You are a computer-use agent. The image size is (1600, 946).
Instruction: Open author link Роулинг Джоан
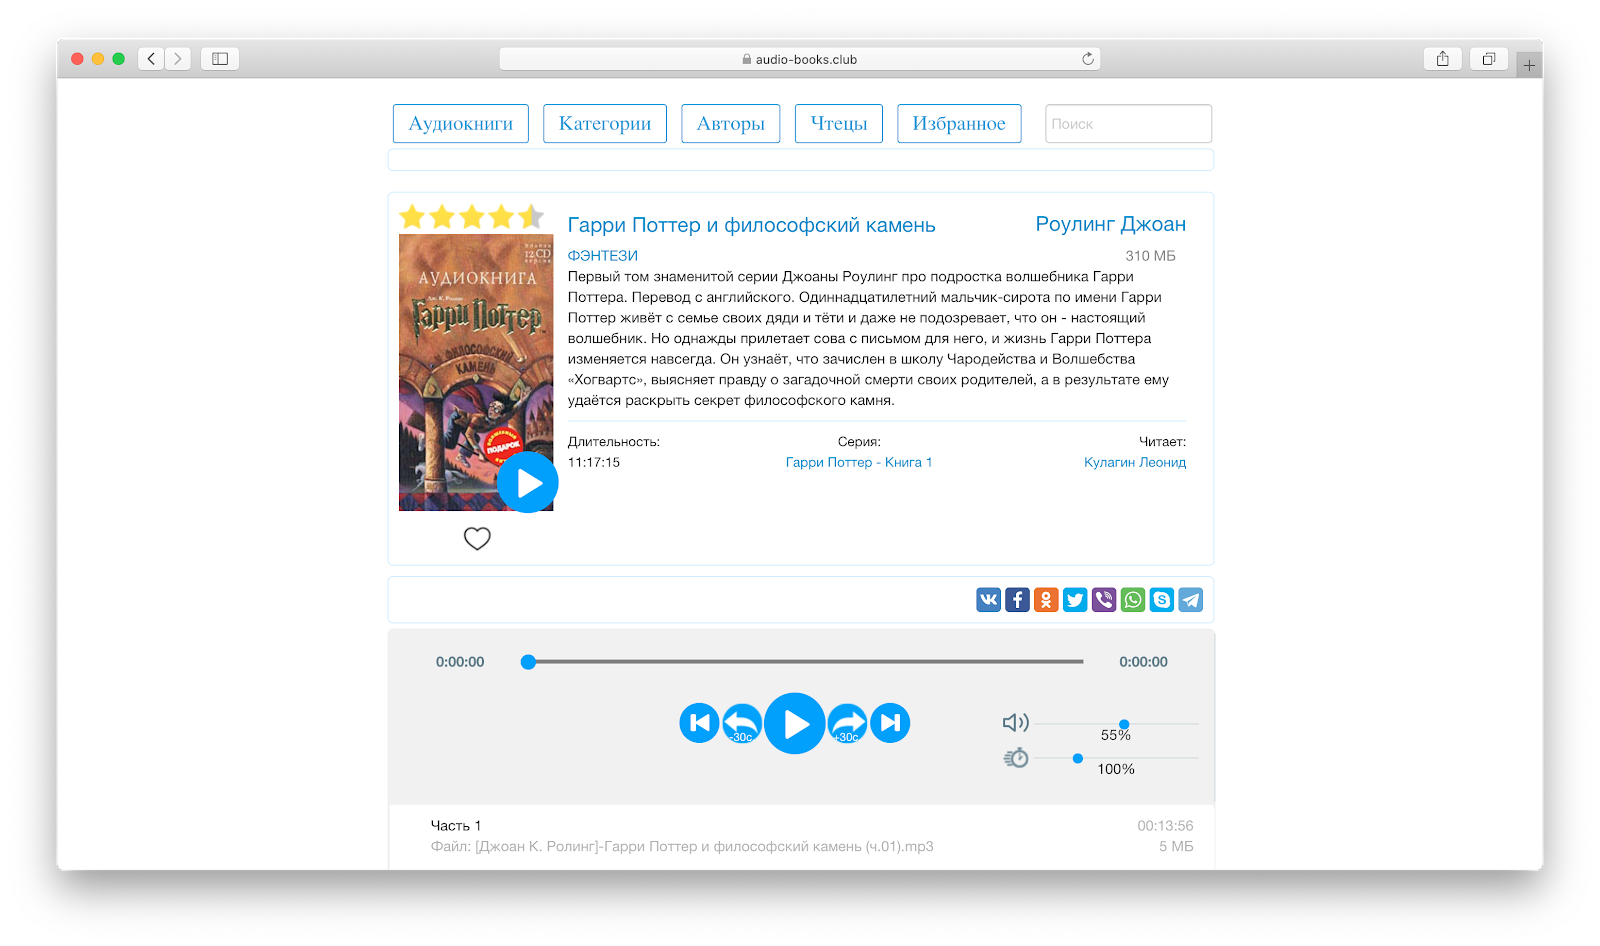(1111, 224)
